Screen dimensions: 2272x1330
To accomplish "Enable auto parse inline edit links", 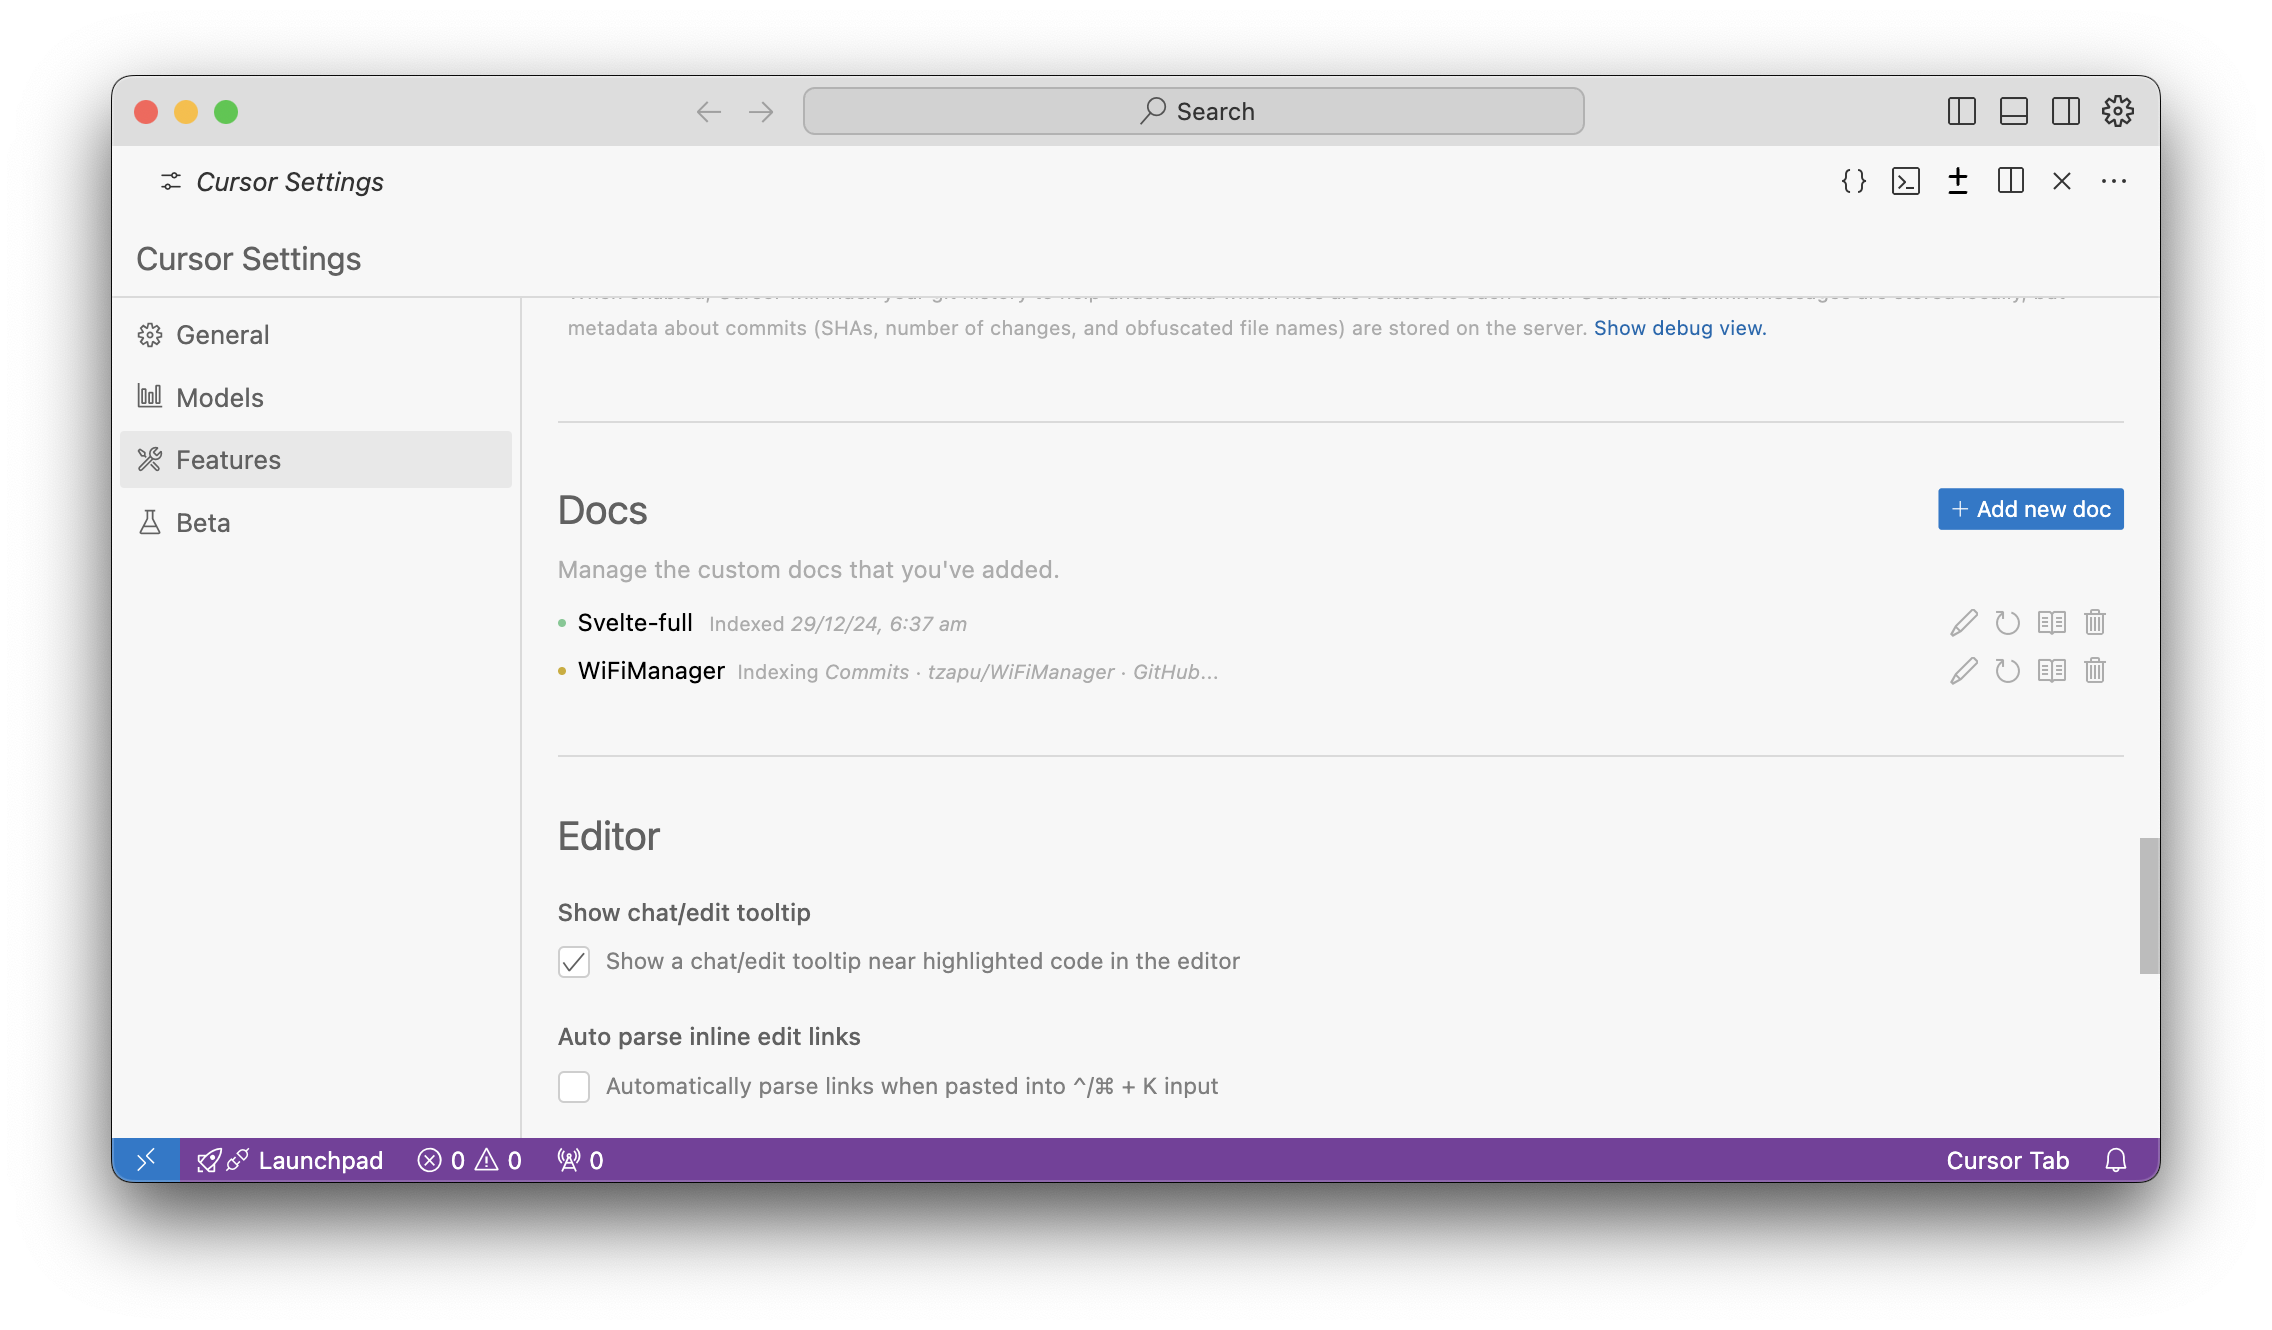I will tap(574, 1086).
